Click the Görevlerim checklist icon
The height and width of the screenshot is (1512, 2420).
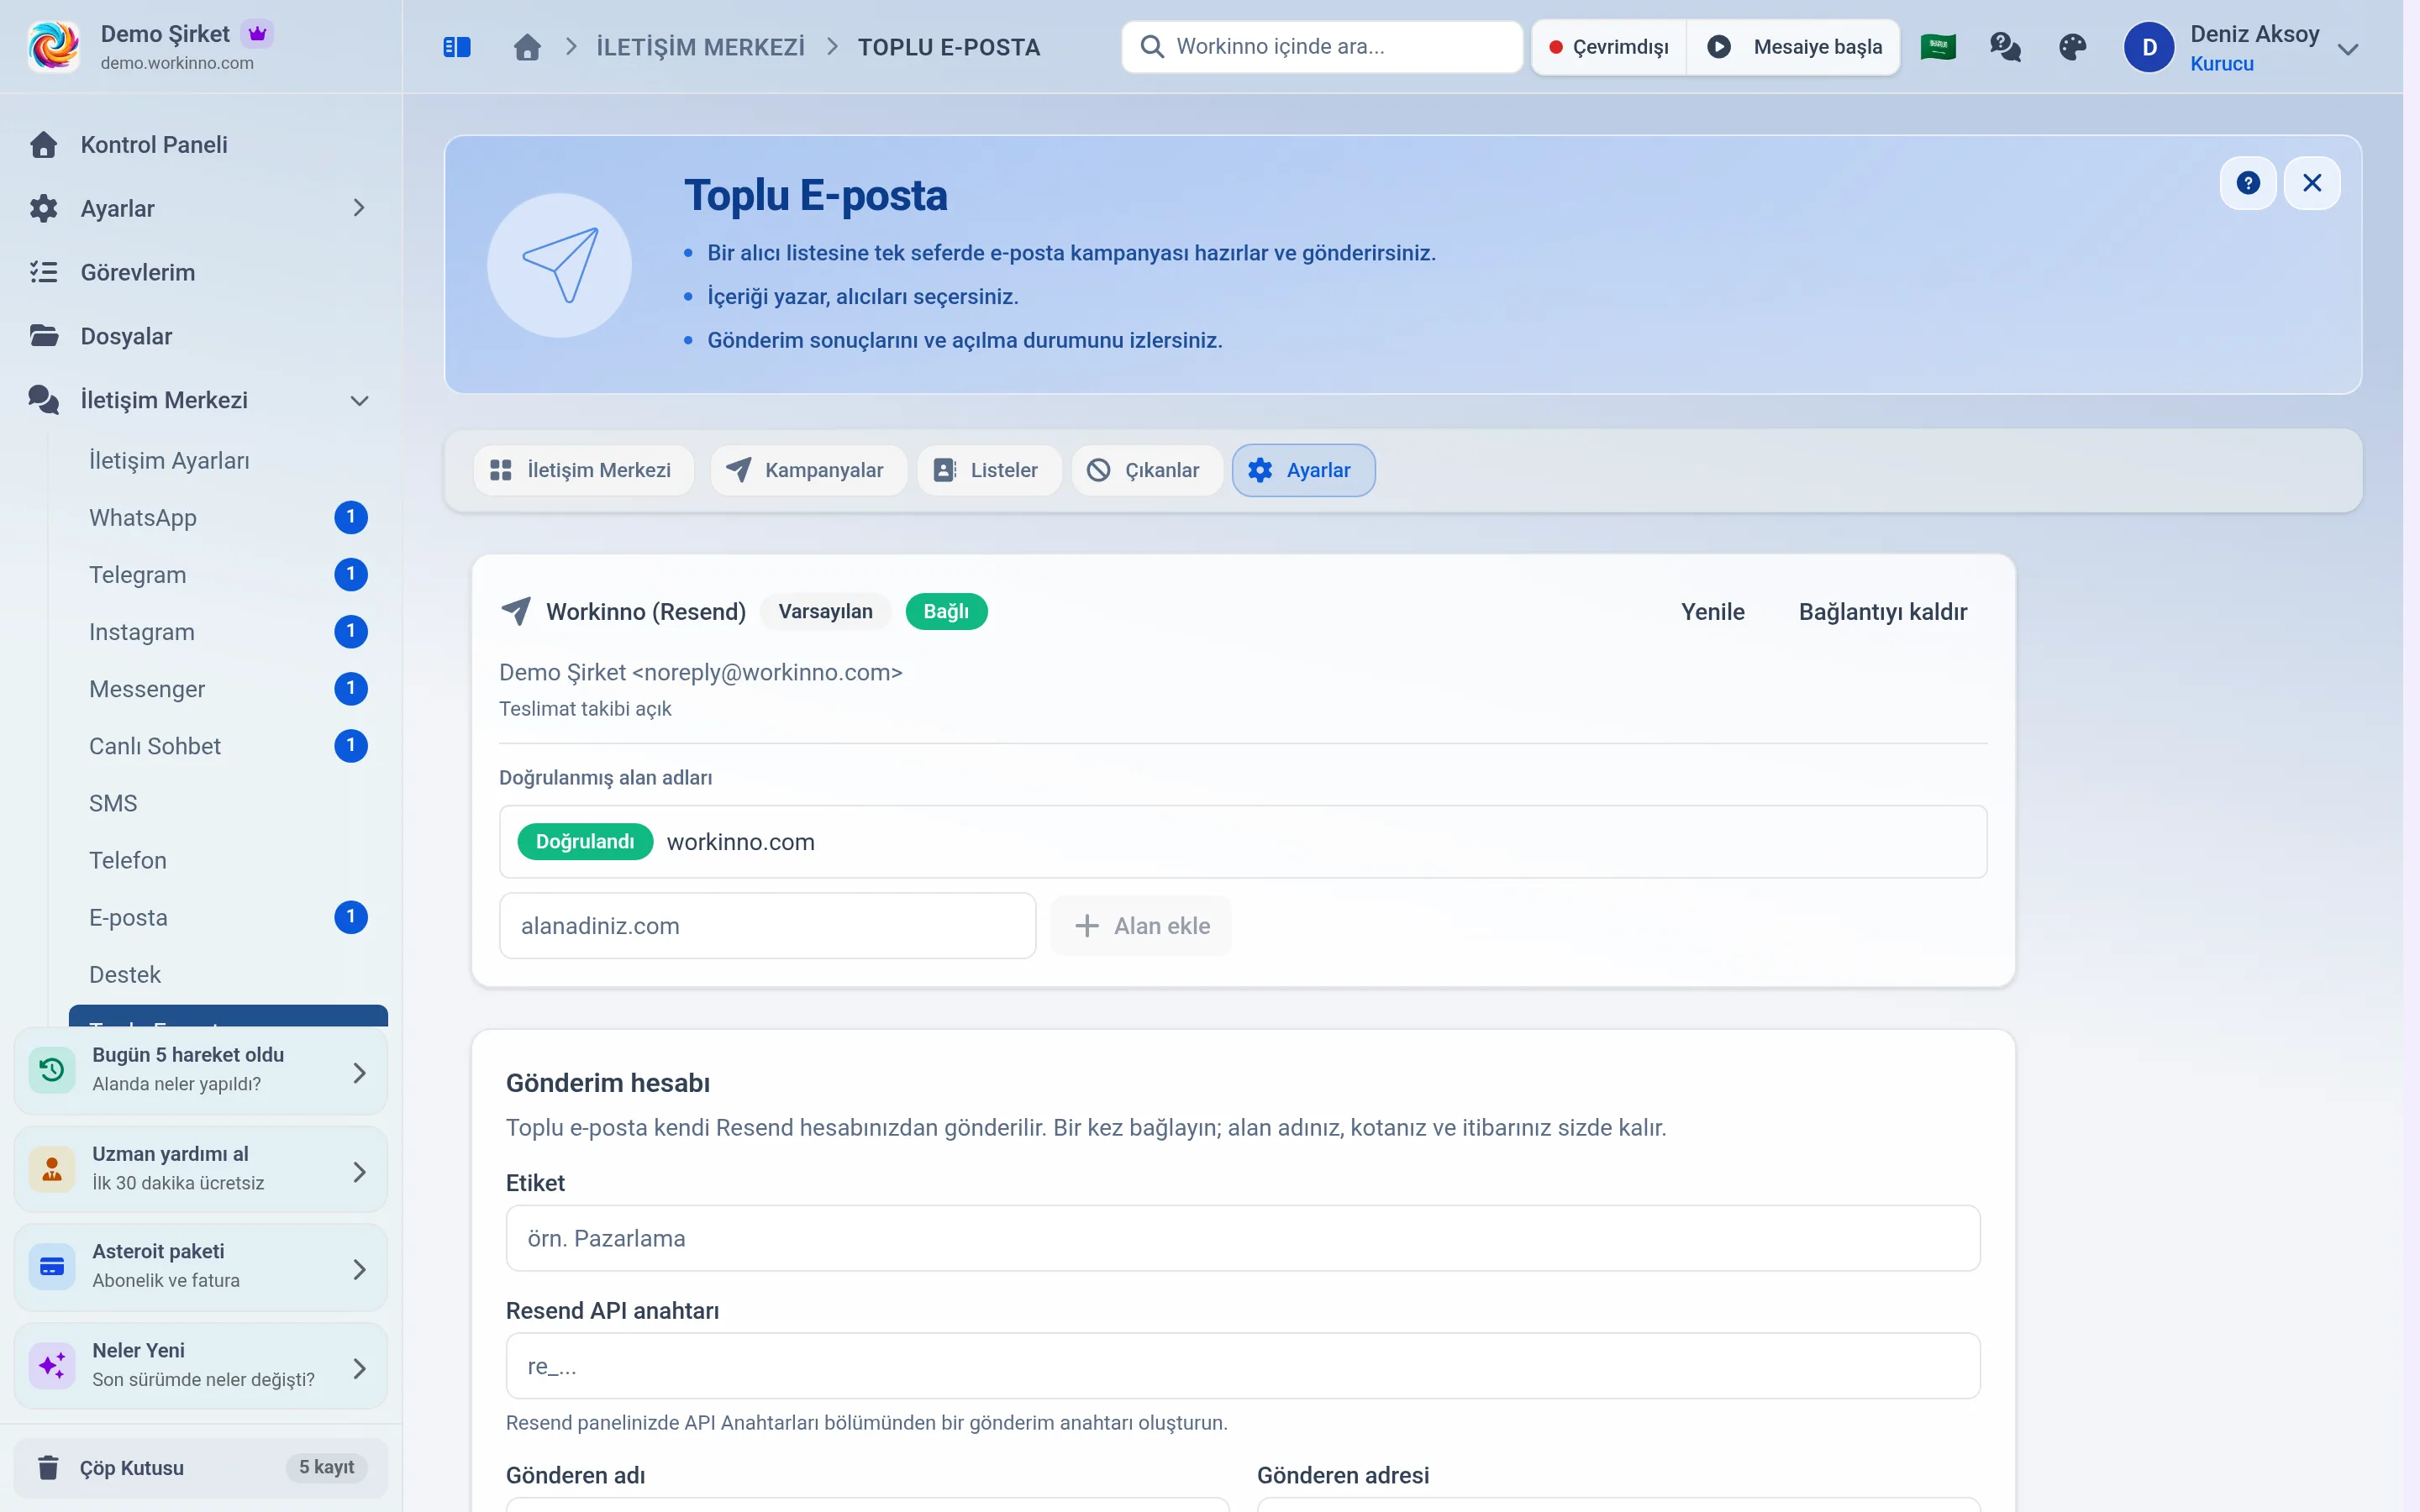(43, 272)
